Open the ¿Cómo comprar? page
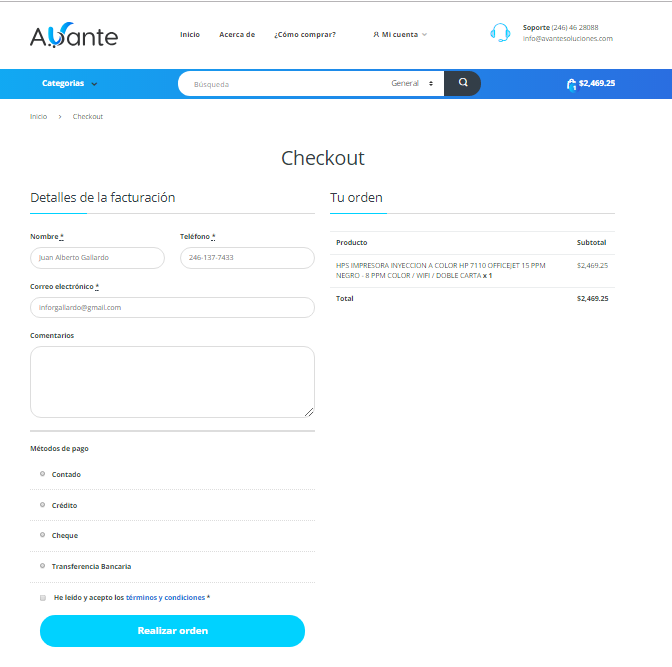672x667 pixels. (x=305, y=34)
